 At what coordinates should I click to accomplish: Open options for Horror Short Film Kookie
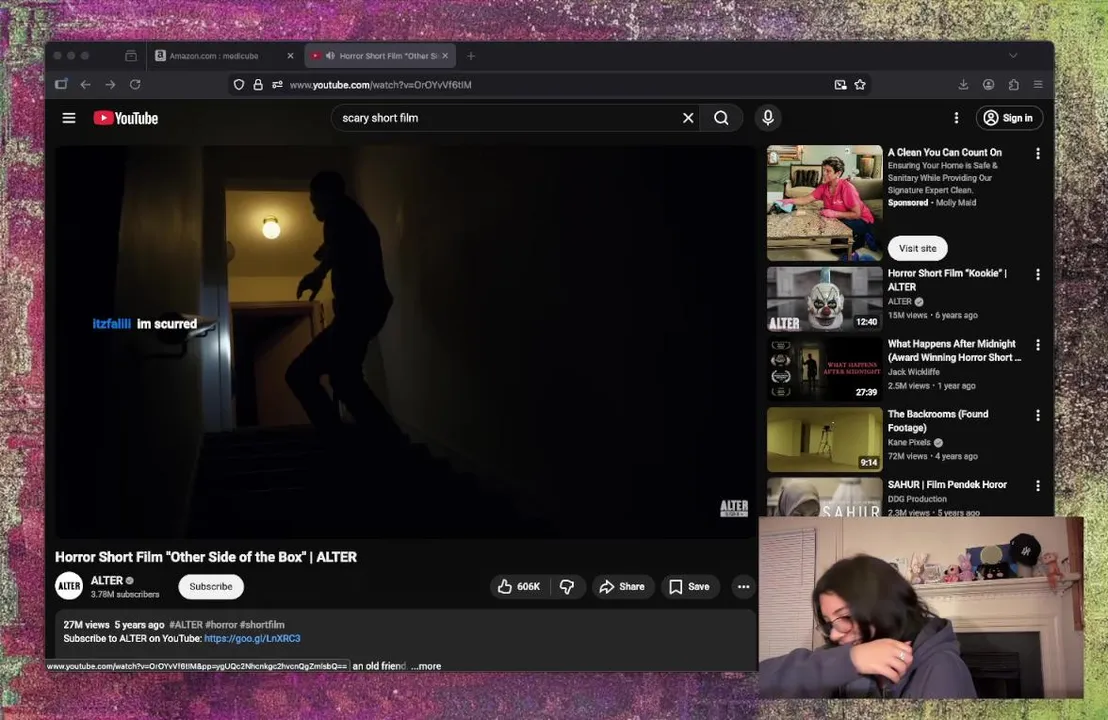click(1037, 274)
